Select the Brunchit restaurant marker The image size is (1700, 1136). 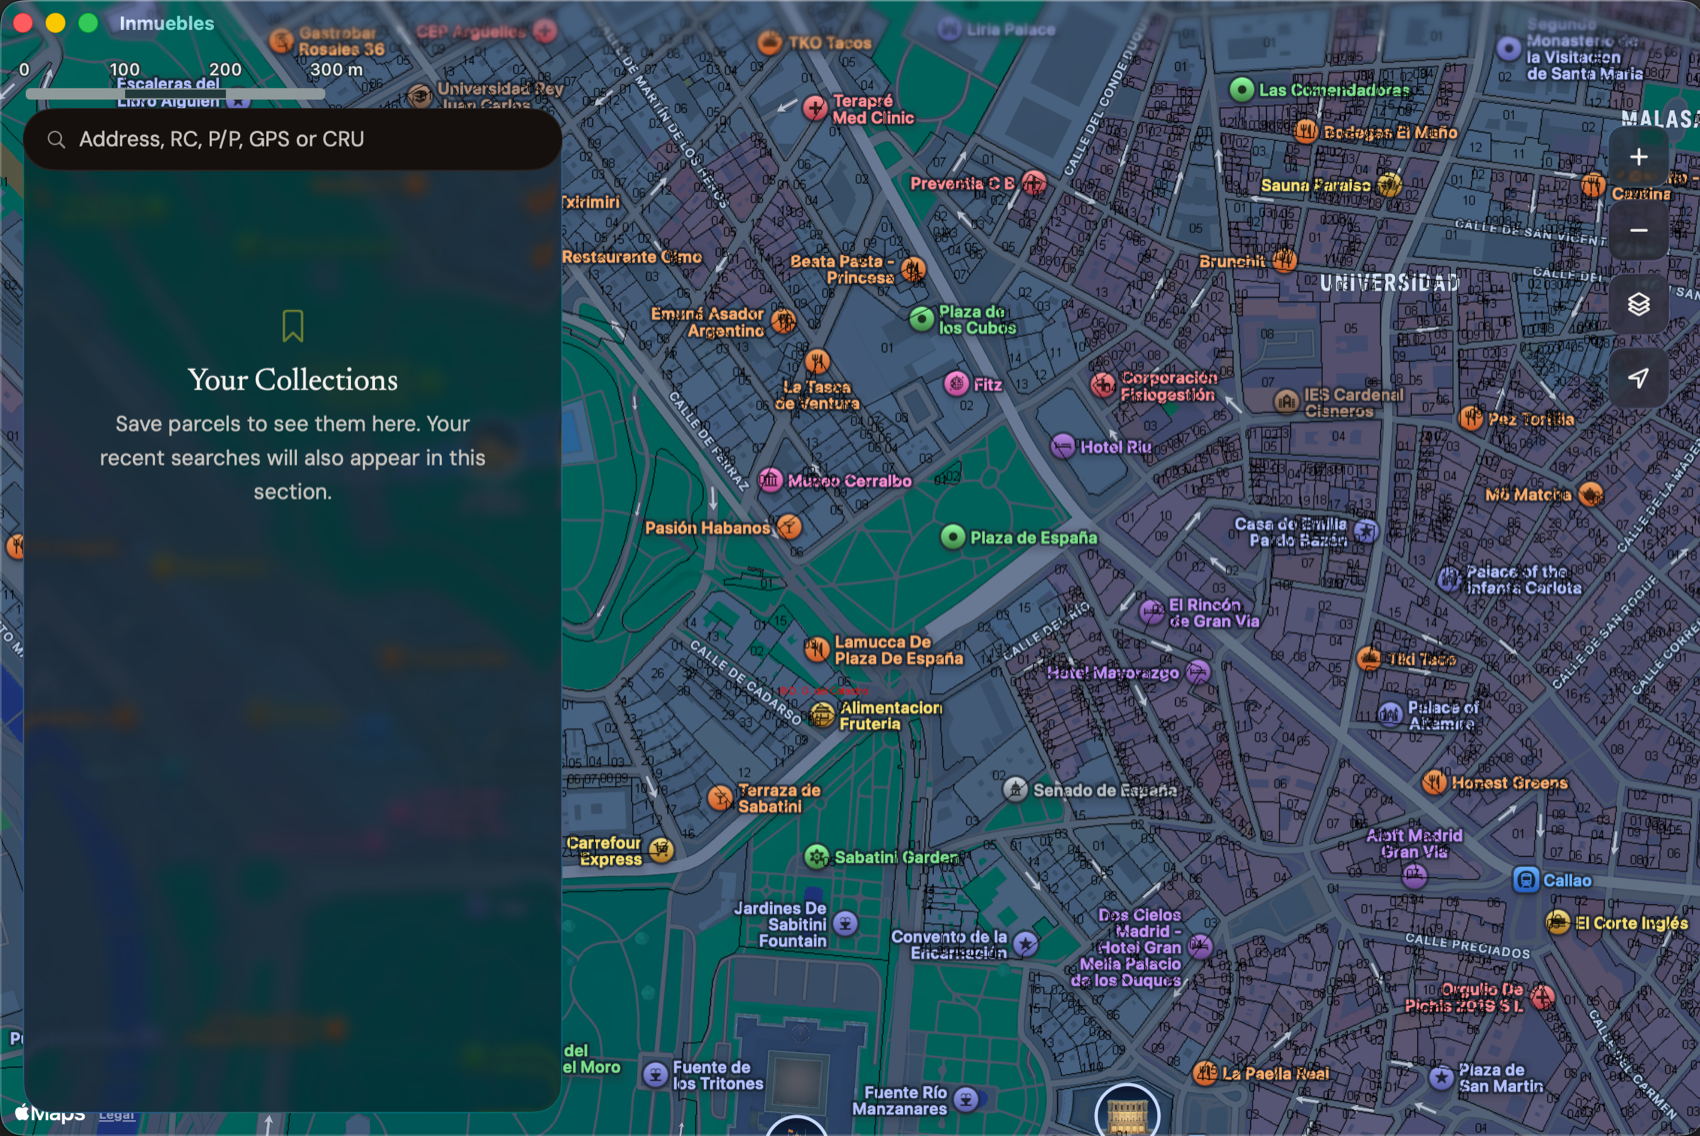click(1285, 261)
